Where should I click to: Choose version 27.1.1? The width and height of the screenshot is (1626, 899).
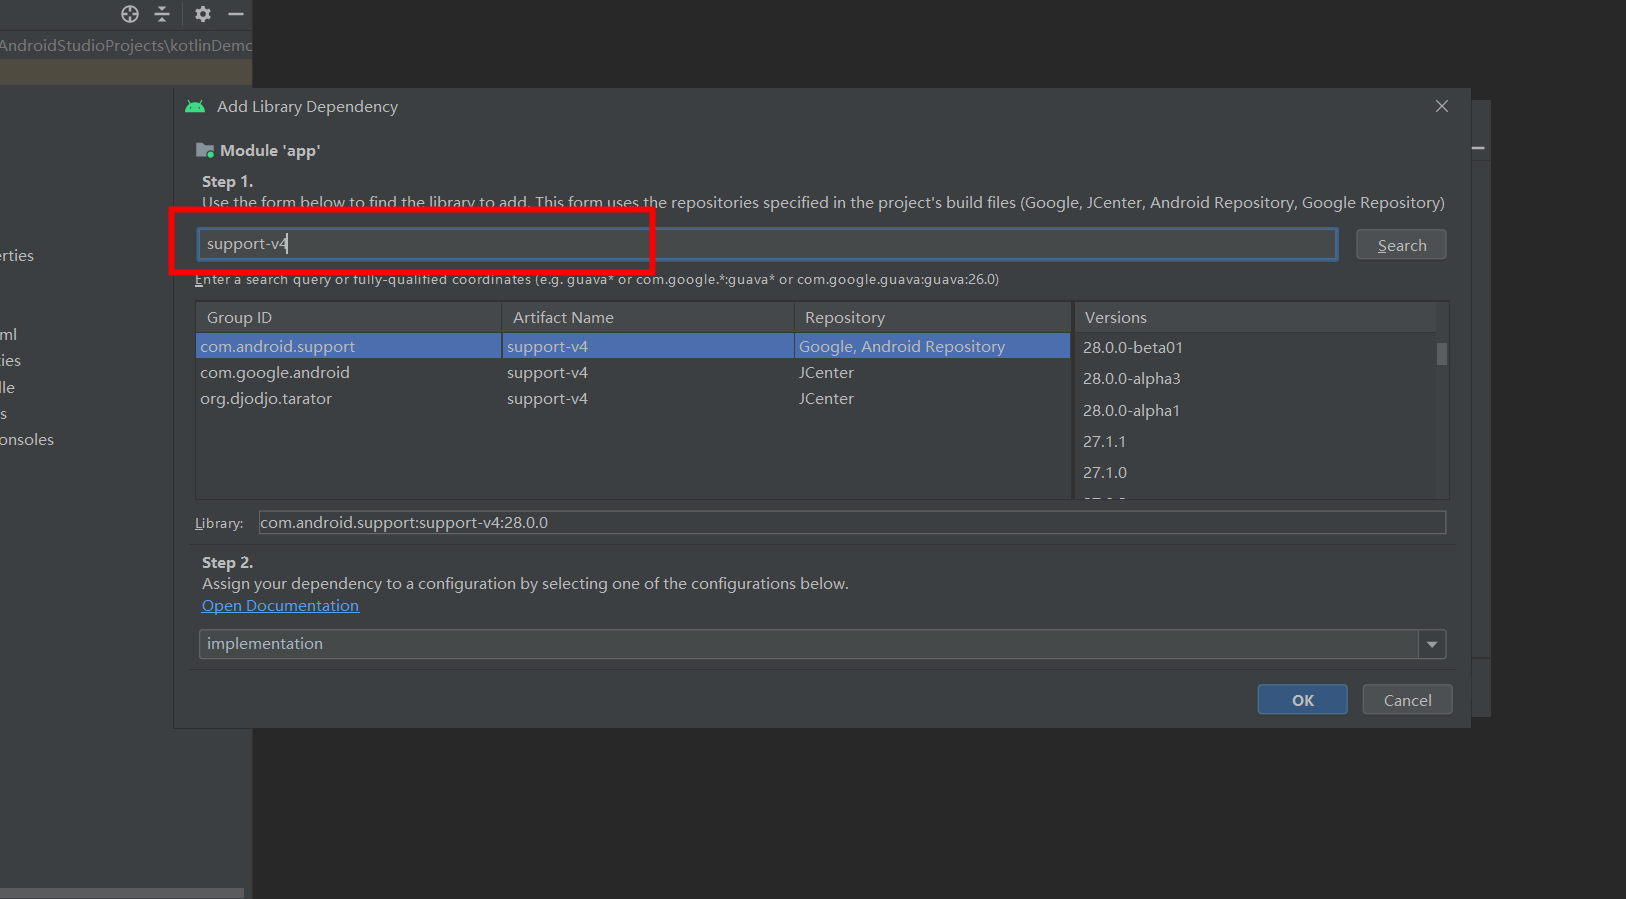(x=1104, y=441)
